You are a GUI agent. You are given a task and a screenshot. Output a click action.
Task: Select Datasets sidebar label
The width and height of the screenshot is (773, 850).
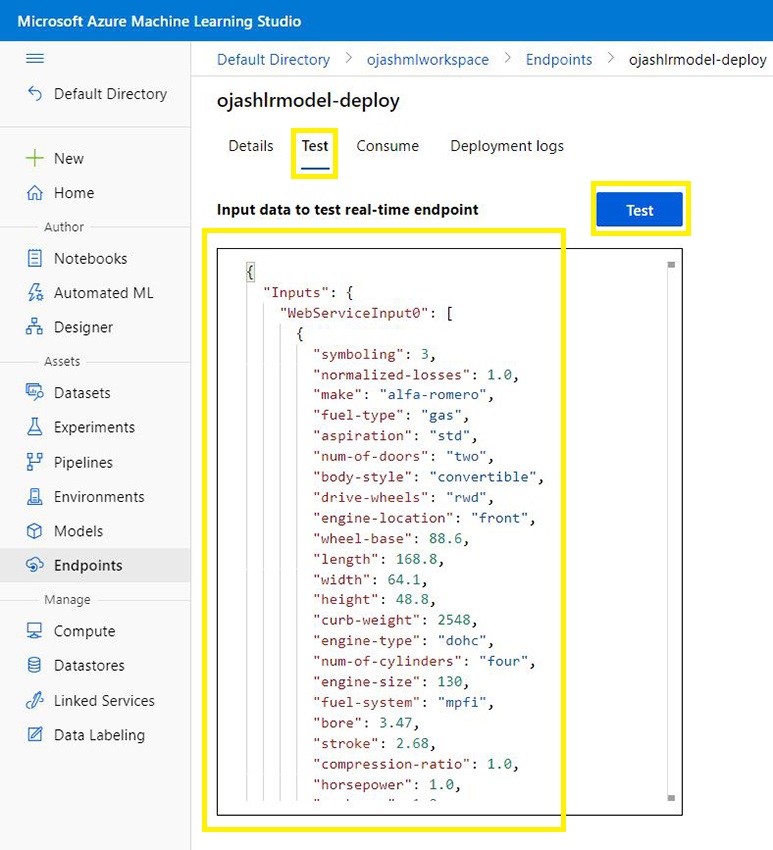[82, 392]
